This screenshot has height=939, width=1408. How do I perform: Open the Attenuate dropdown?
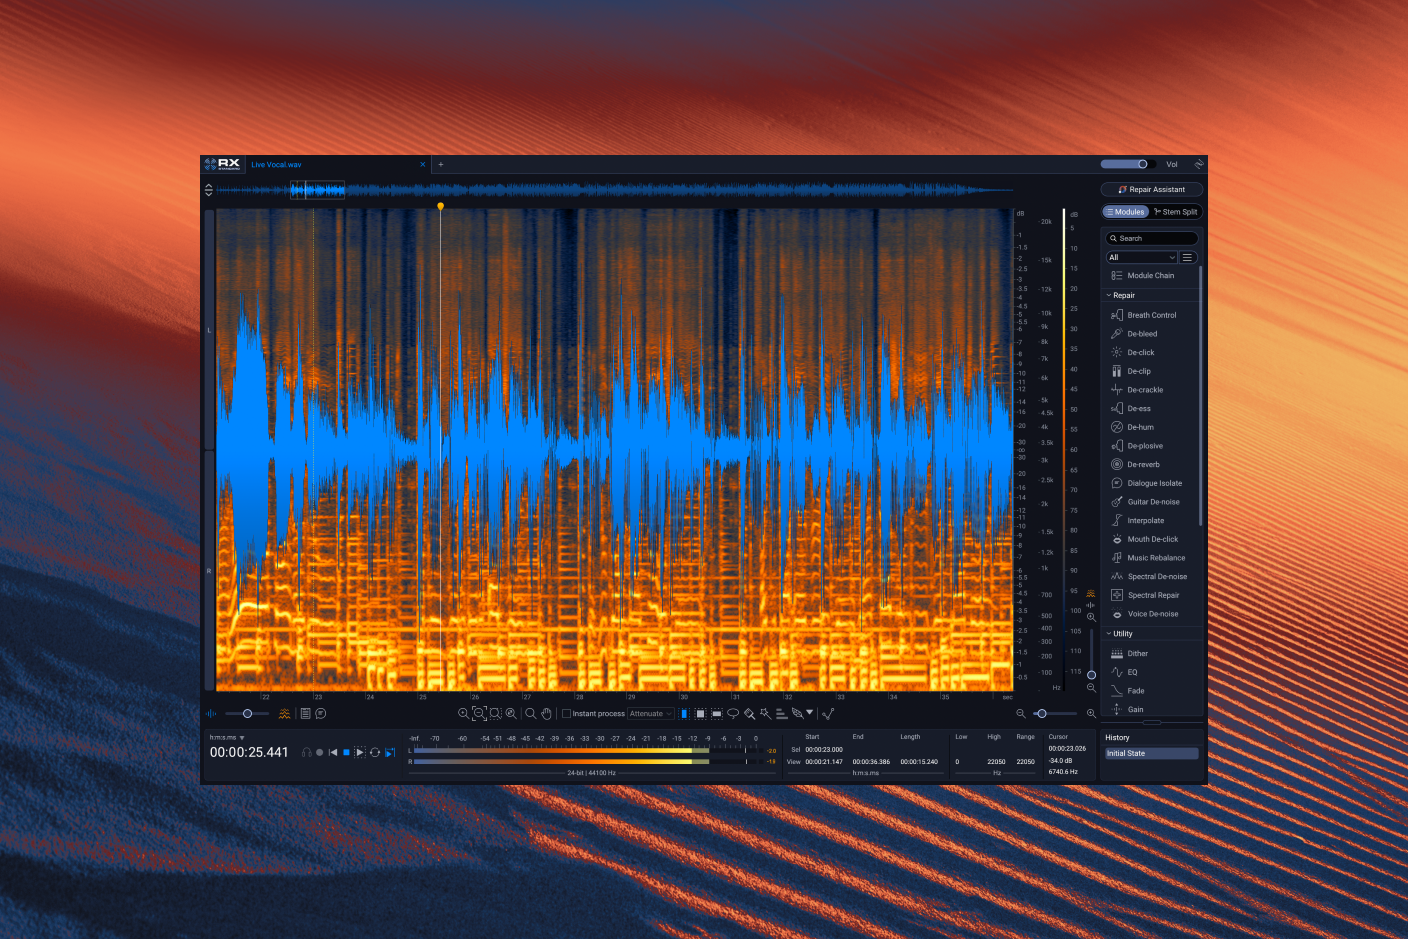[x=651, y=714]
